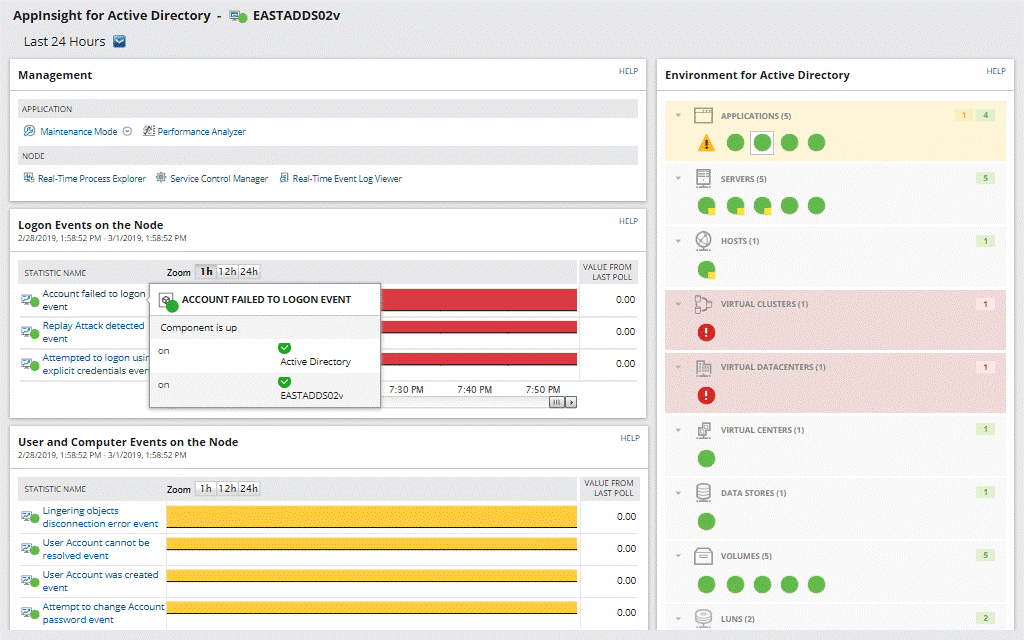Click the Hosts green status icon

706,269
